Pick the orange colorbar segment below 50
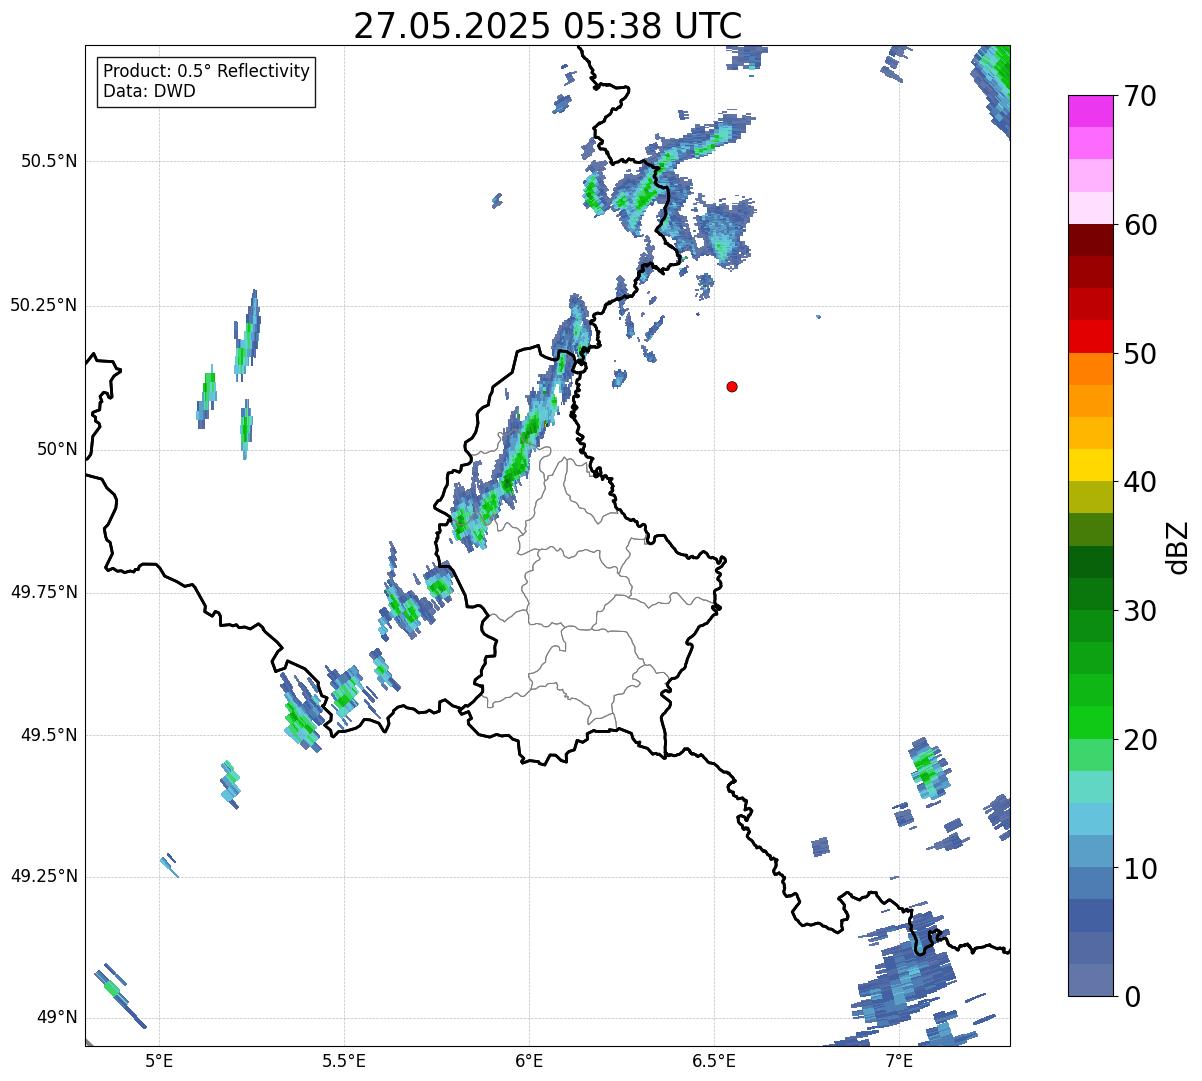1202x1081 pixels. pyautogui.click(x=1090, y=369)
